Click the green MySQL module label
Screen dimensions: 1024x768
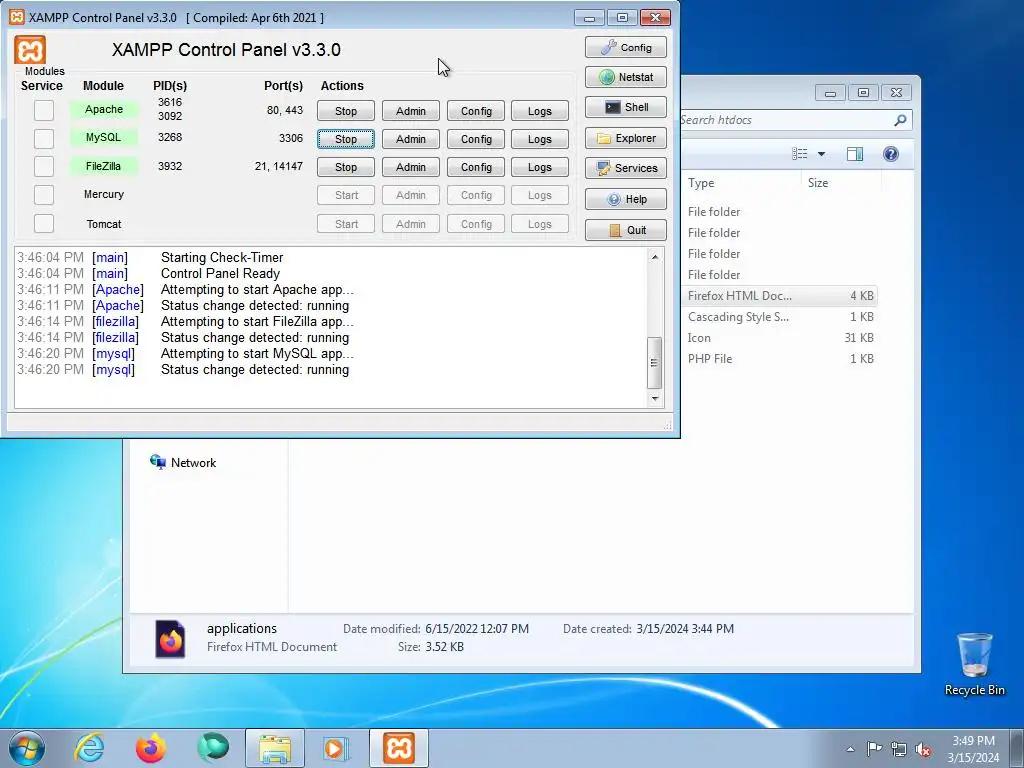tap(104, 137)
